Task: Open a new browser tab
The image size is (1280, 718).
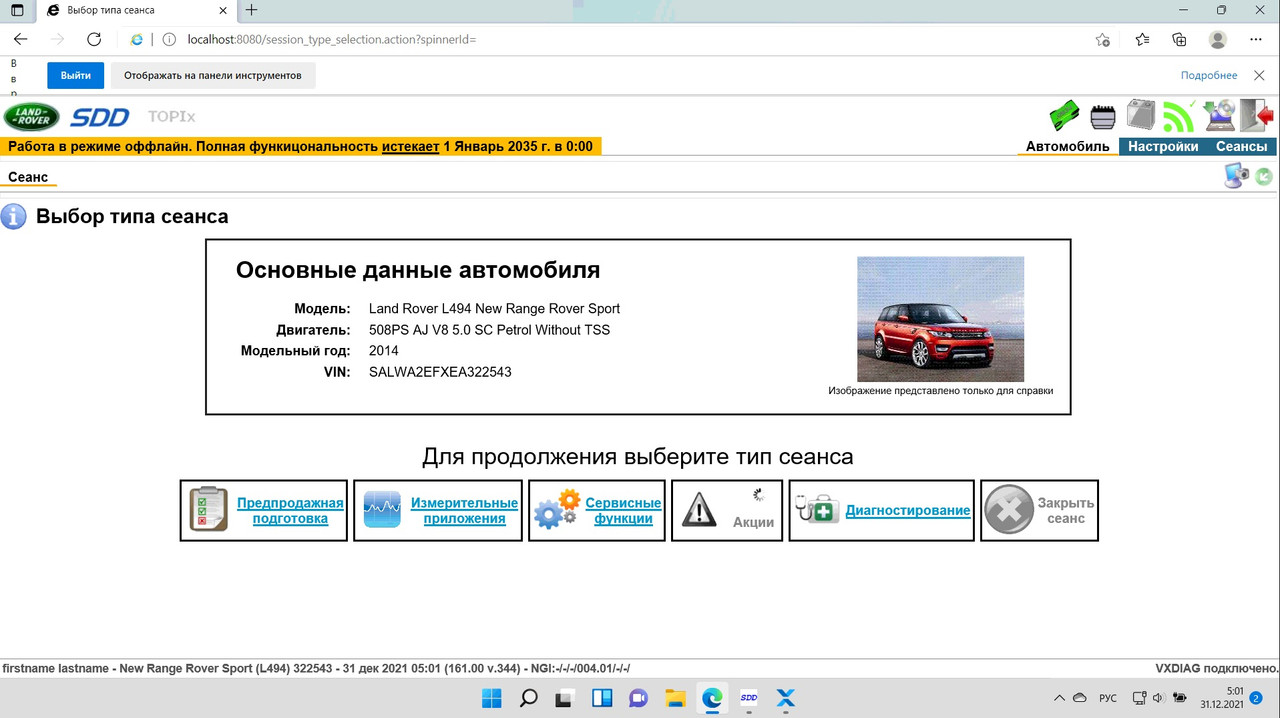Action: 251,10
